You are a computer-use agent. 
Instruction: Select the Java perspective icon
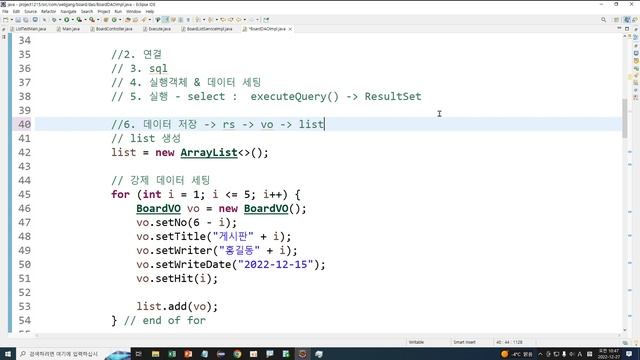[x=635, y=20]
